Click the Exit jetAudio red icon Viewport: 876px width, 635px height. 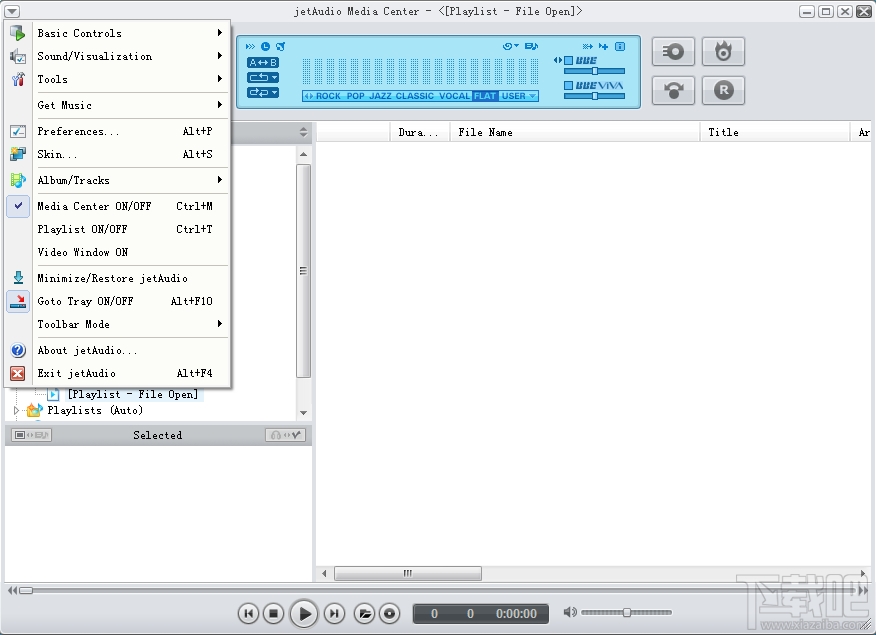click(17, 373)
